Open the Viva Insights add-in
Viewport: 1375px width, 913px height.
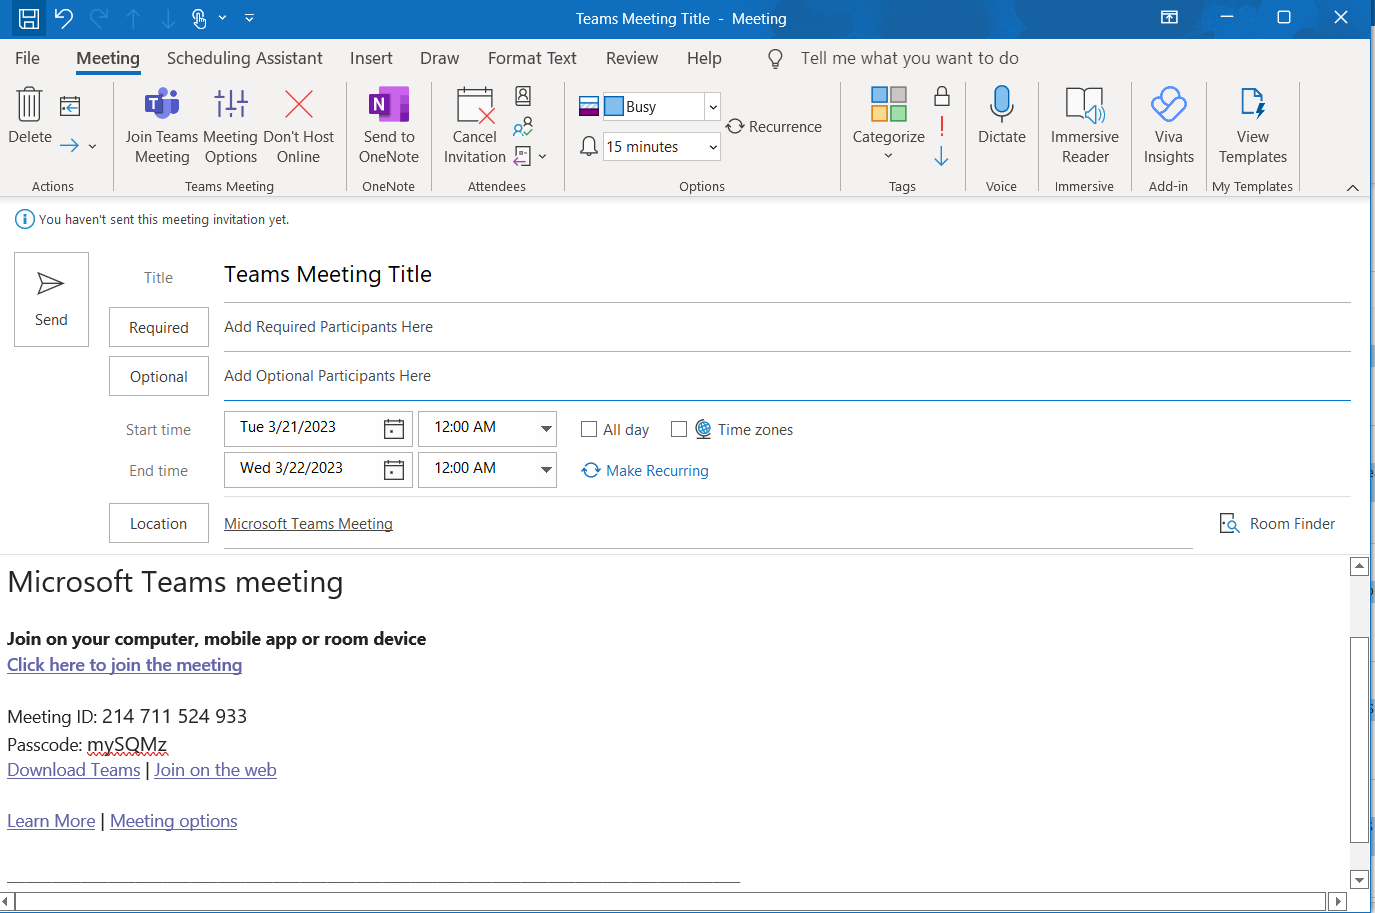1169,125
